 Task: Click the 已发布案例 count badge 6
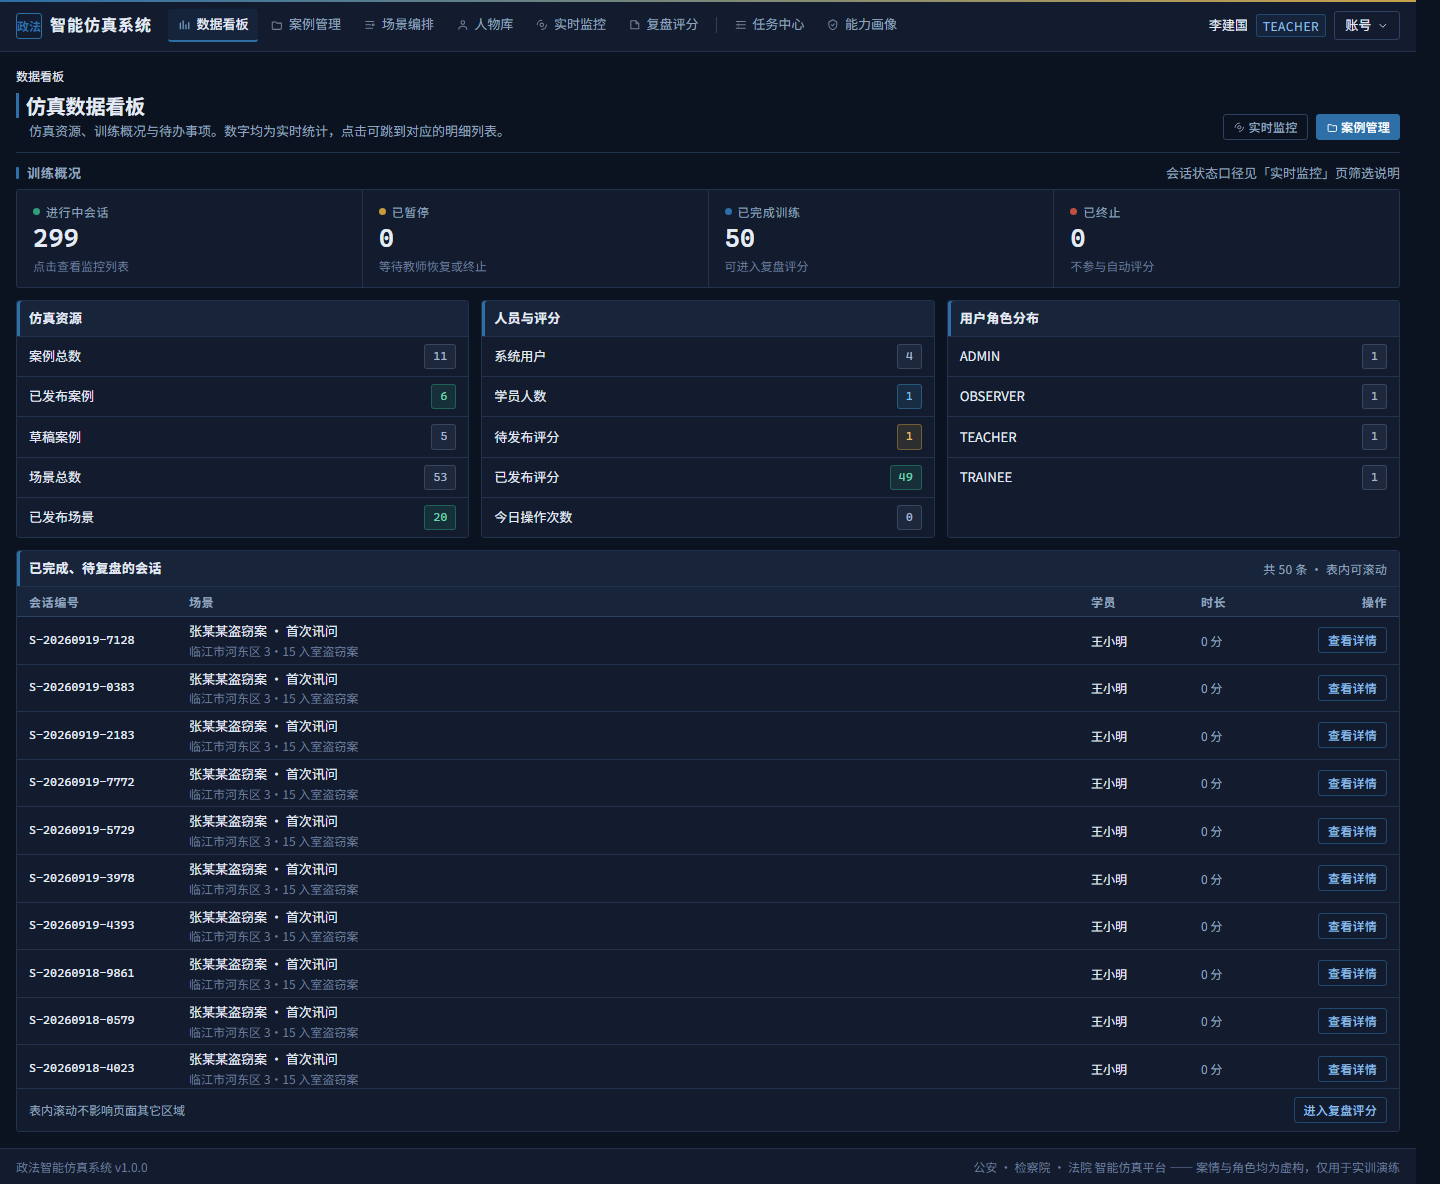444,396
